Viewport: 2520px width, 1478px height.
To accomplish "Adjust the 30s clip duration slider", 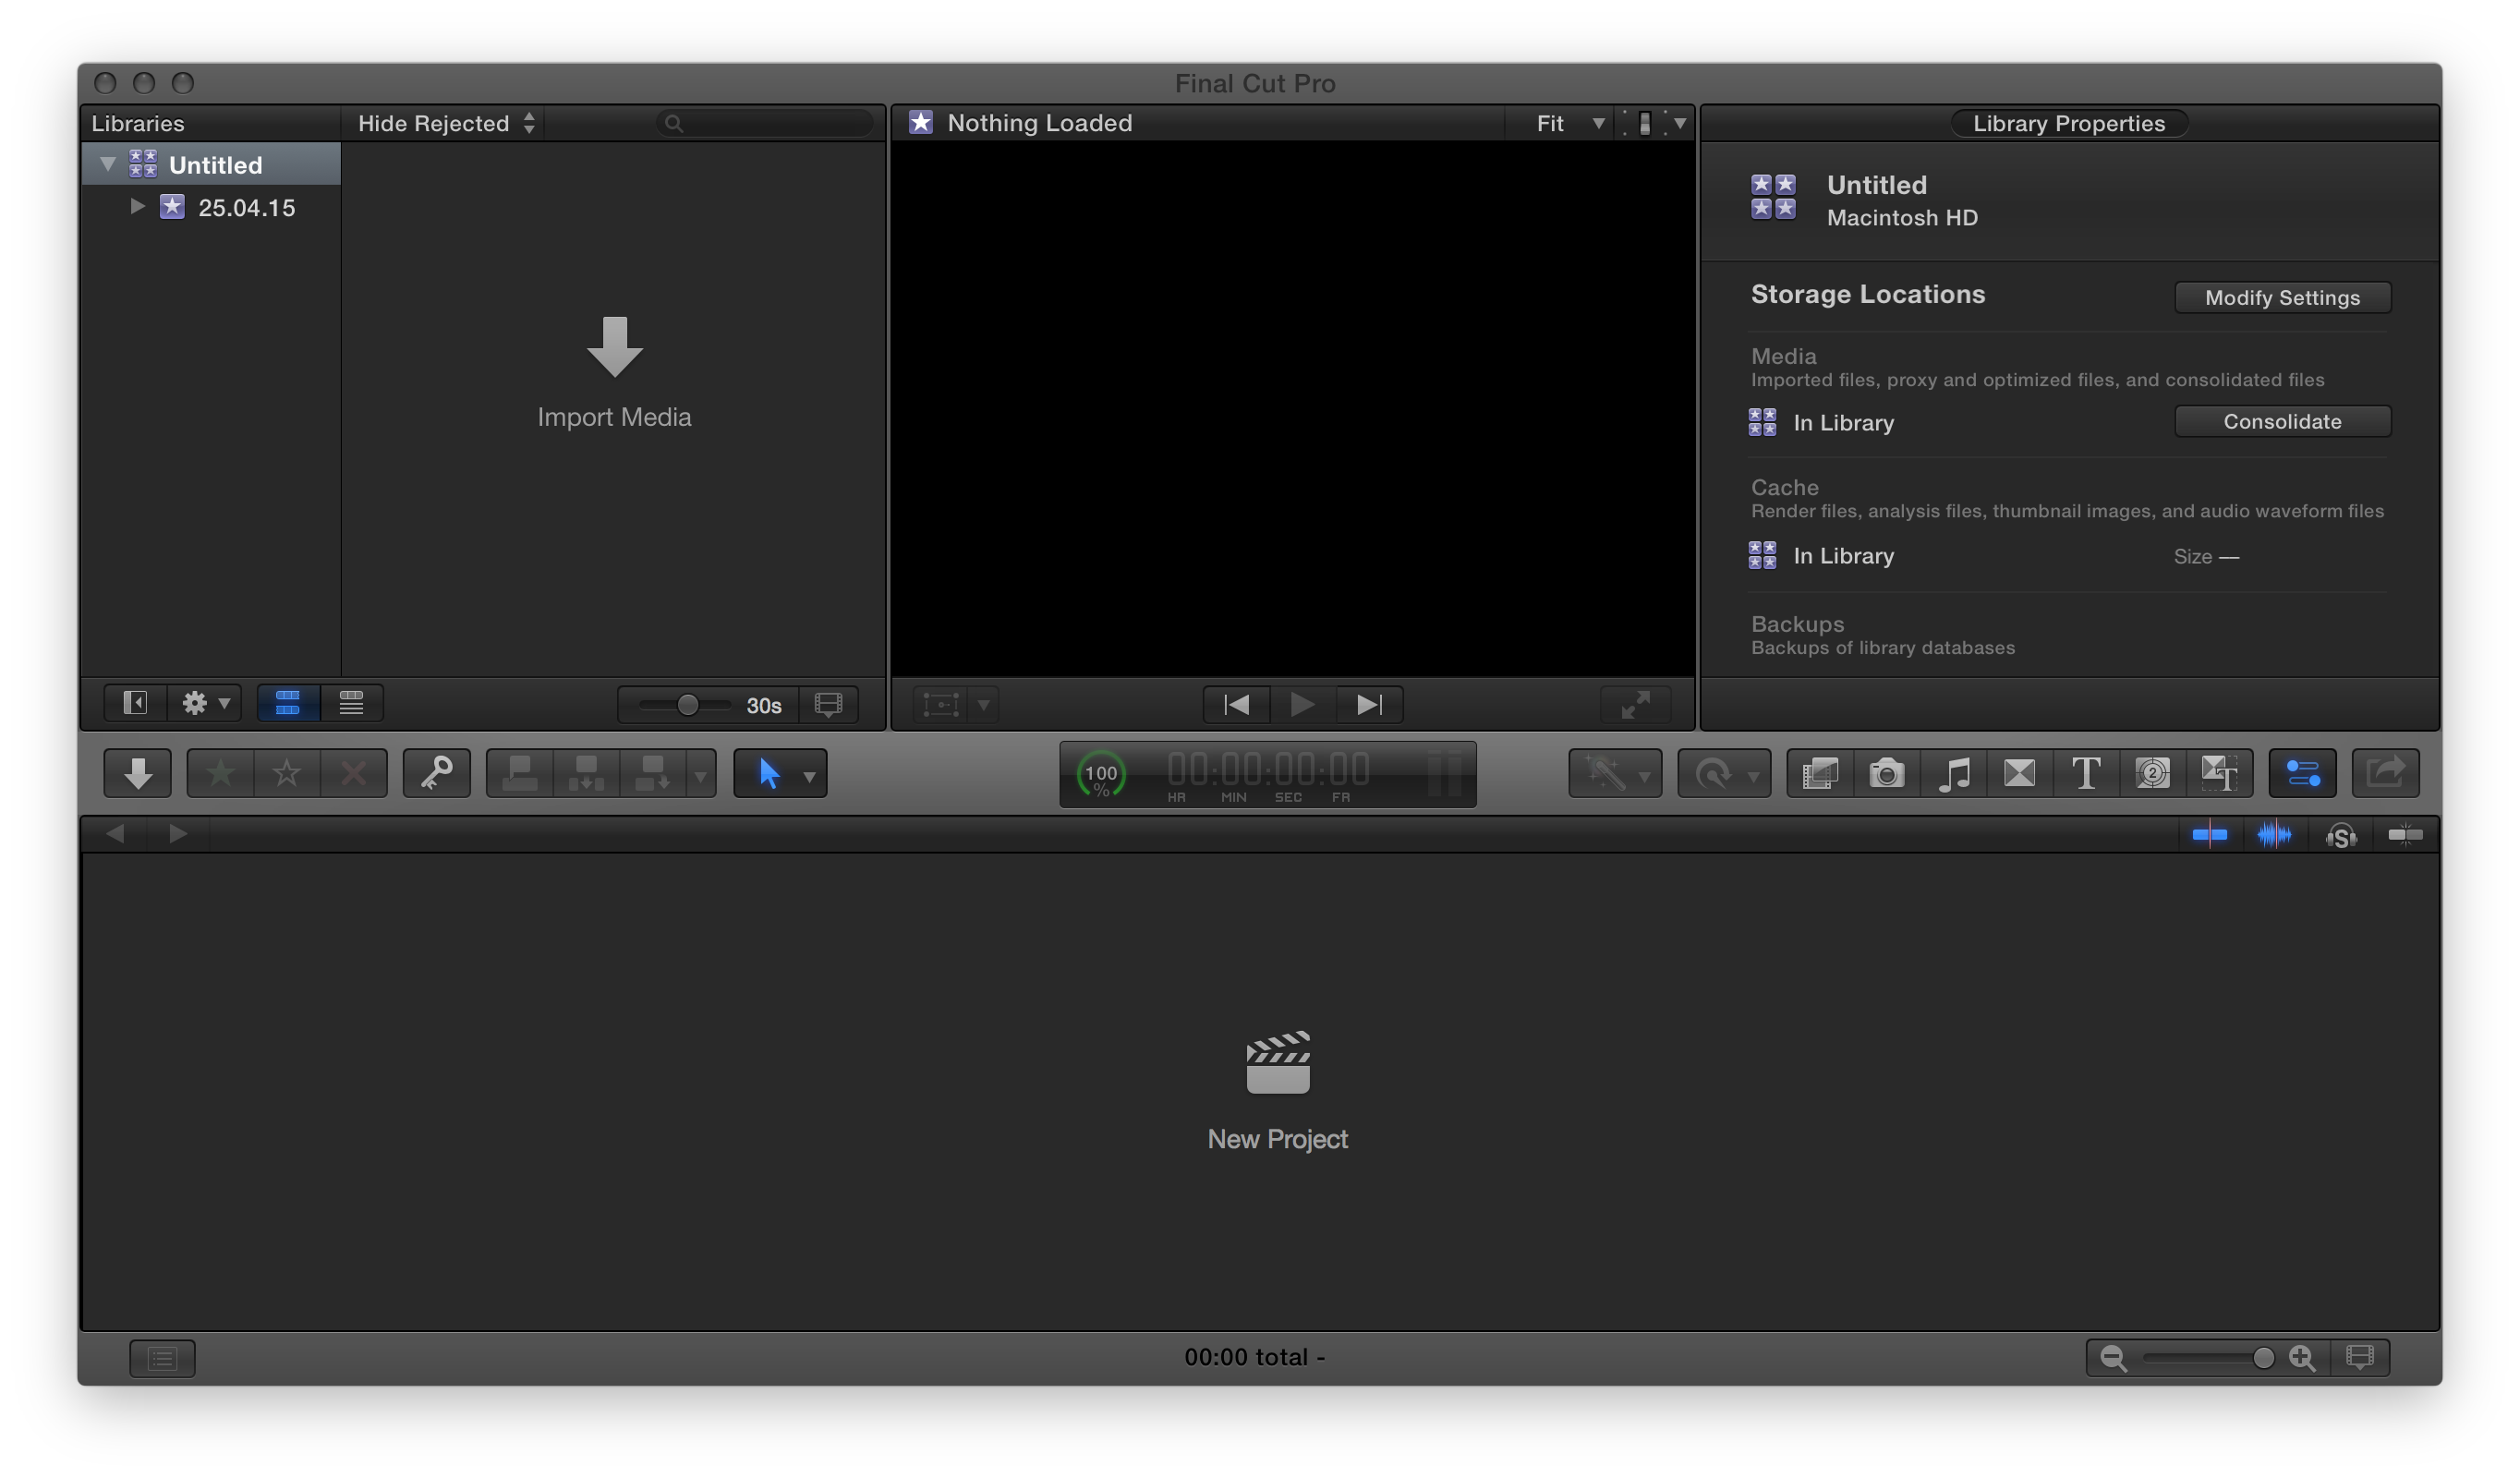I will coord(687,705).
